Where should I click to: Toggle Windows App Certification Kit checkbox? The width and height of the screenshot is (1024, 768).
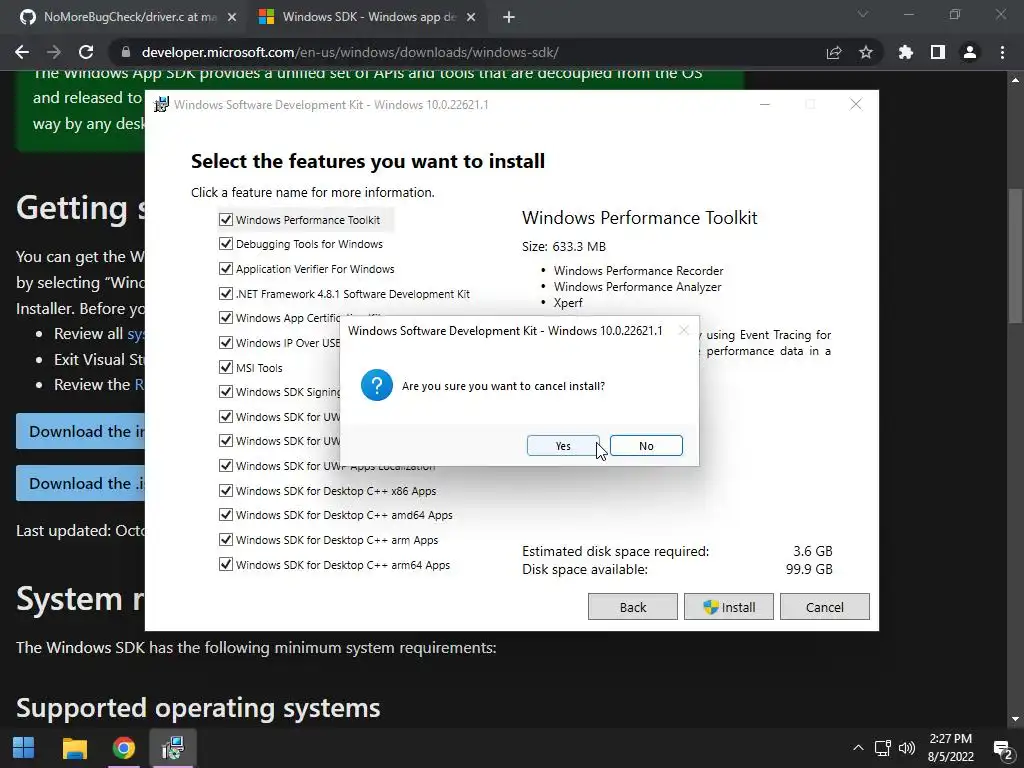226,317
